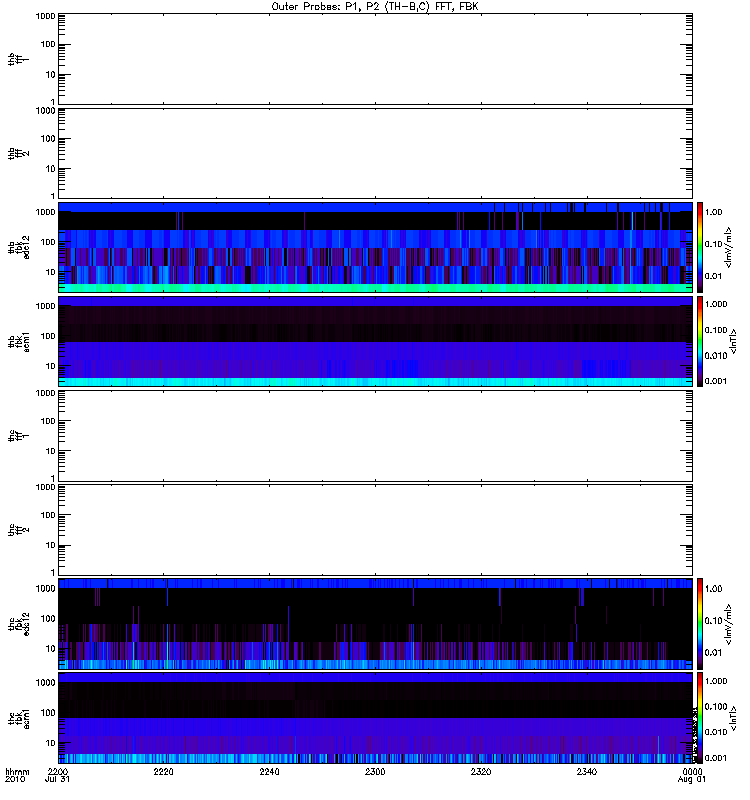Click the 2220 time axis label
Viewport: 750px width, 800px height.
pos(163,771)
